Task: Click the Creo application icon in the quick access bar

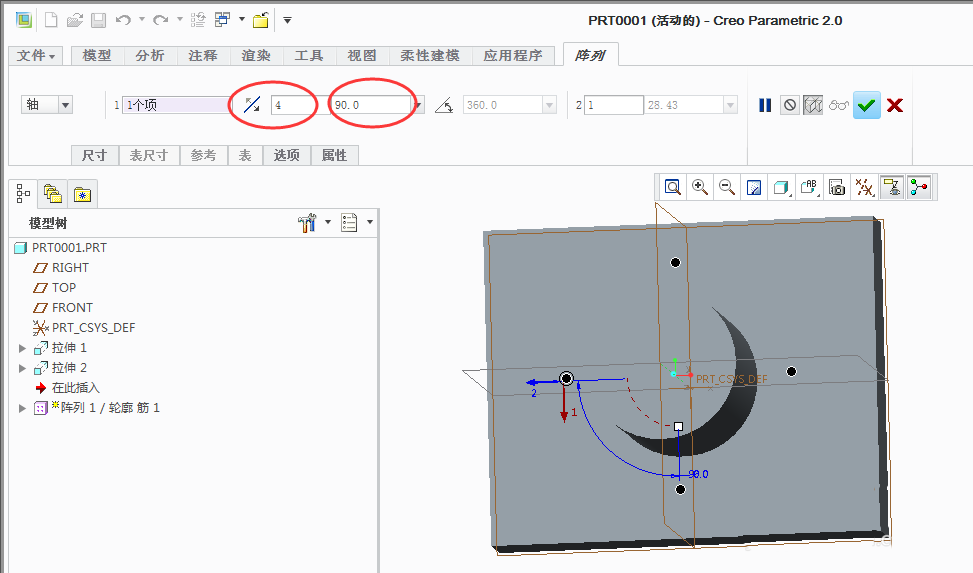Action: pos(24,20)
